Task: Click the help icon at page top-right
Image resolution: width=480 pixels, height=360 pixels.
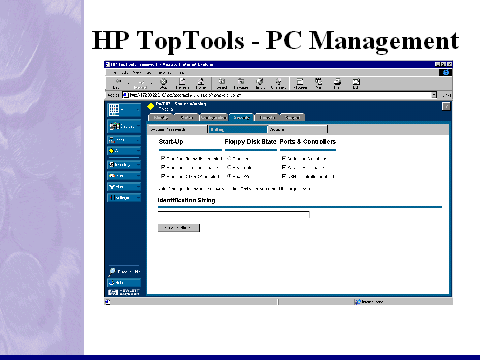Action: (x=446, y=106)
